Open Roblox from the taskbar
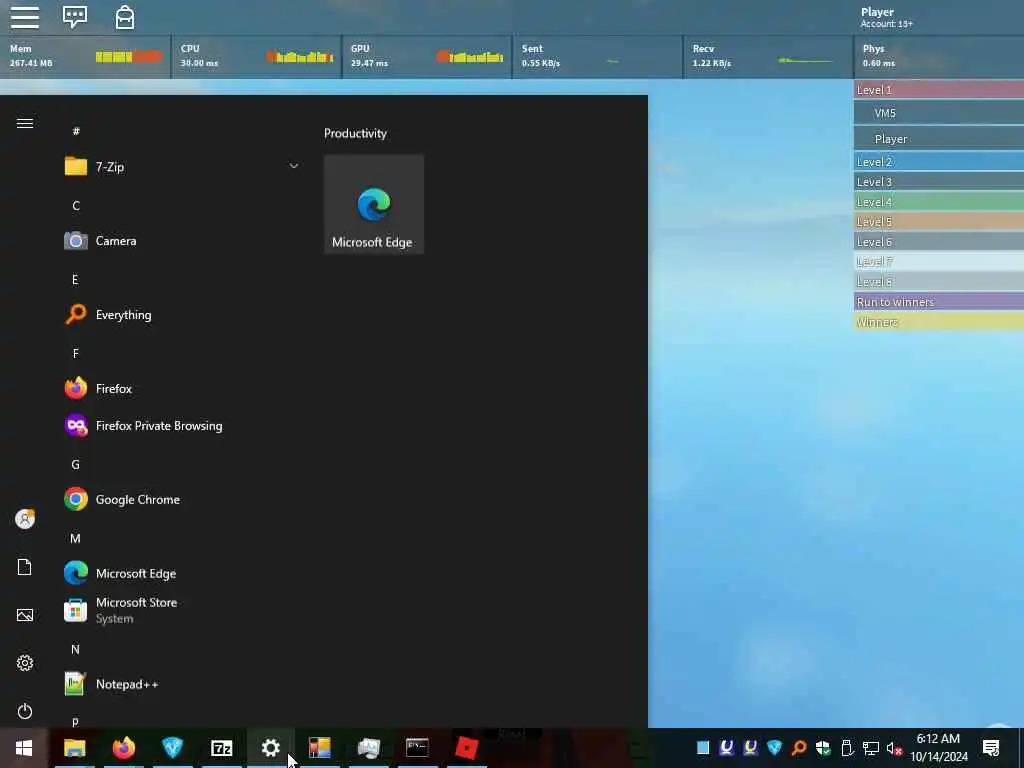Screen dimensions: 1024x768 click(466, 748)
